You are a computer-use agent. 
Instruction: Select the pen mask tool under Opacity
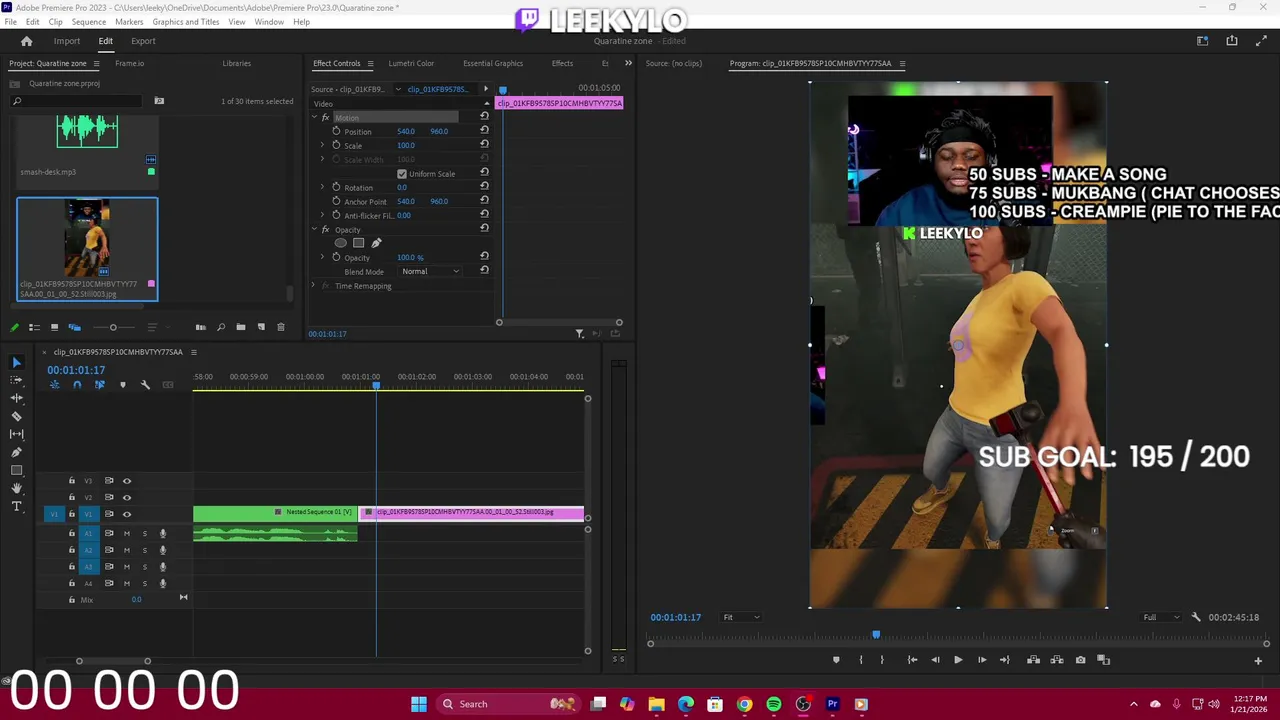click(377, 243)
